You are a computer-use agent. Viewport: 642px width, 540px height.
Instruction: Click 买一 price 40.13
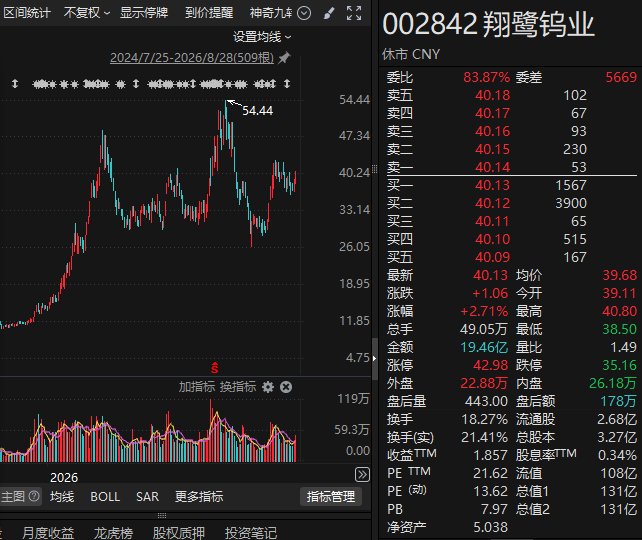pyautogui.click(x=493, y=185)
